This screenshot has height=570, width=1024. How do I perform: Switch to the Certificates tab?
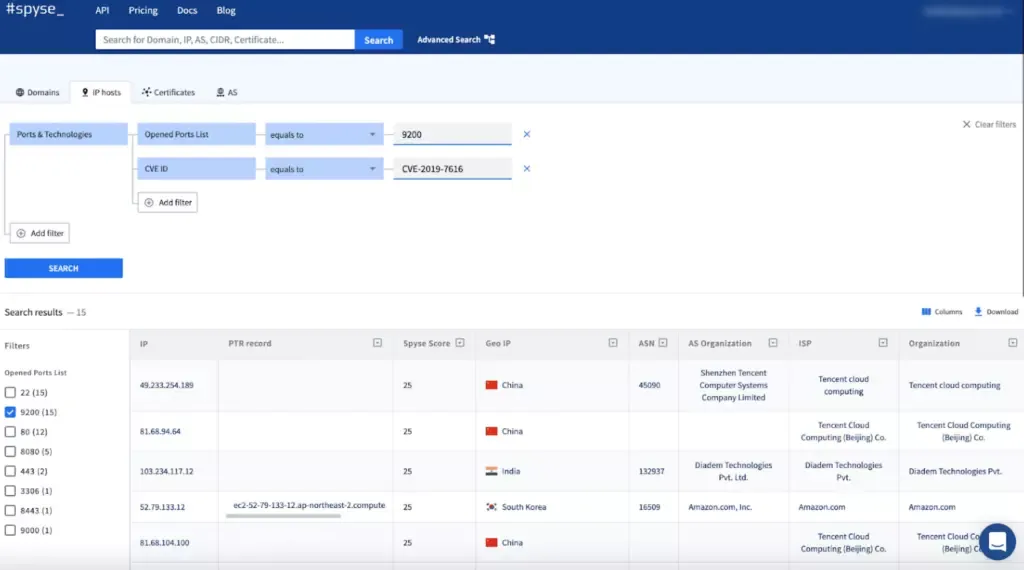tap(168, 92)
